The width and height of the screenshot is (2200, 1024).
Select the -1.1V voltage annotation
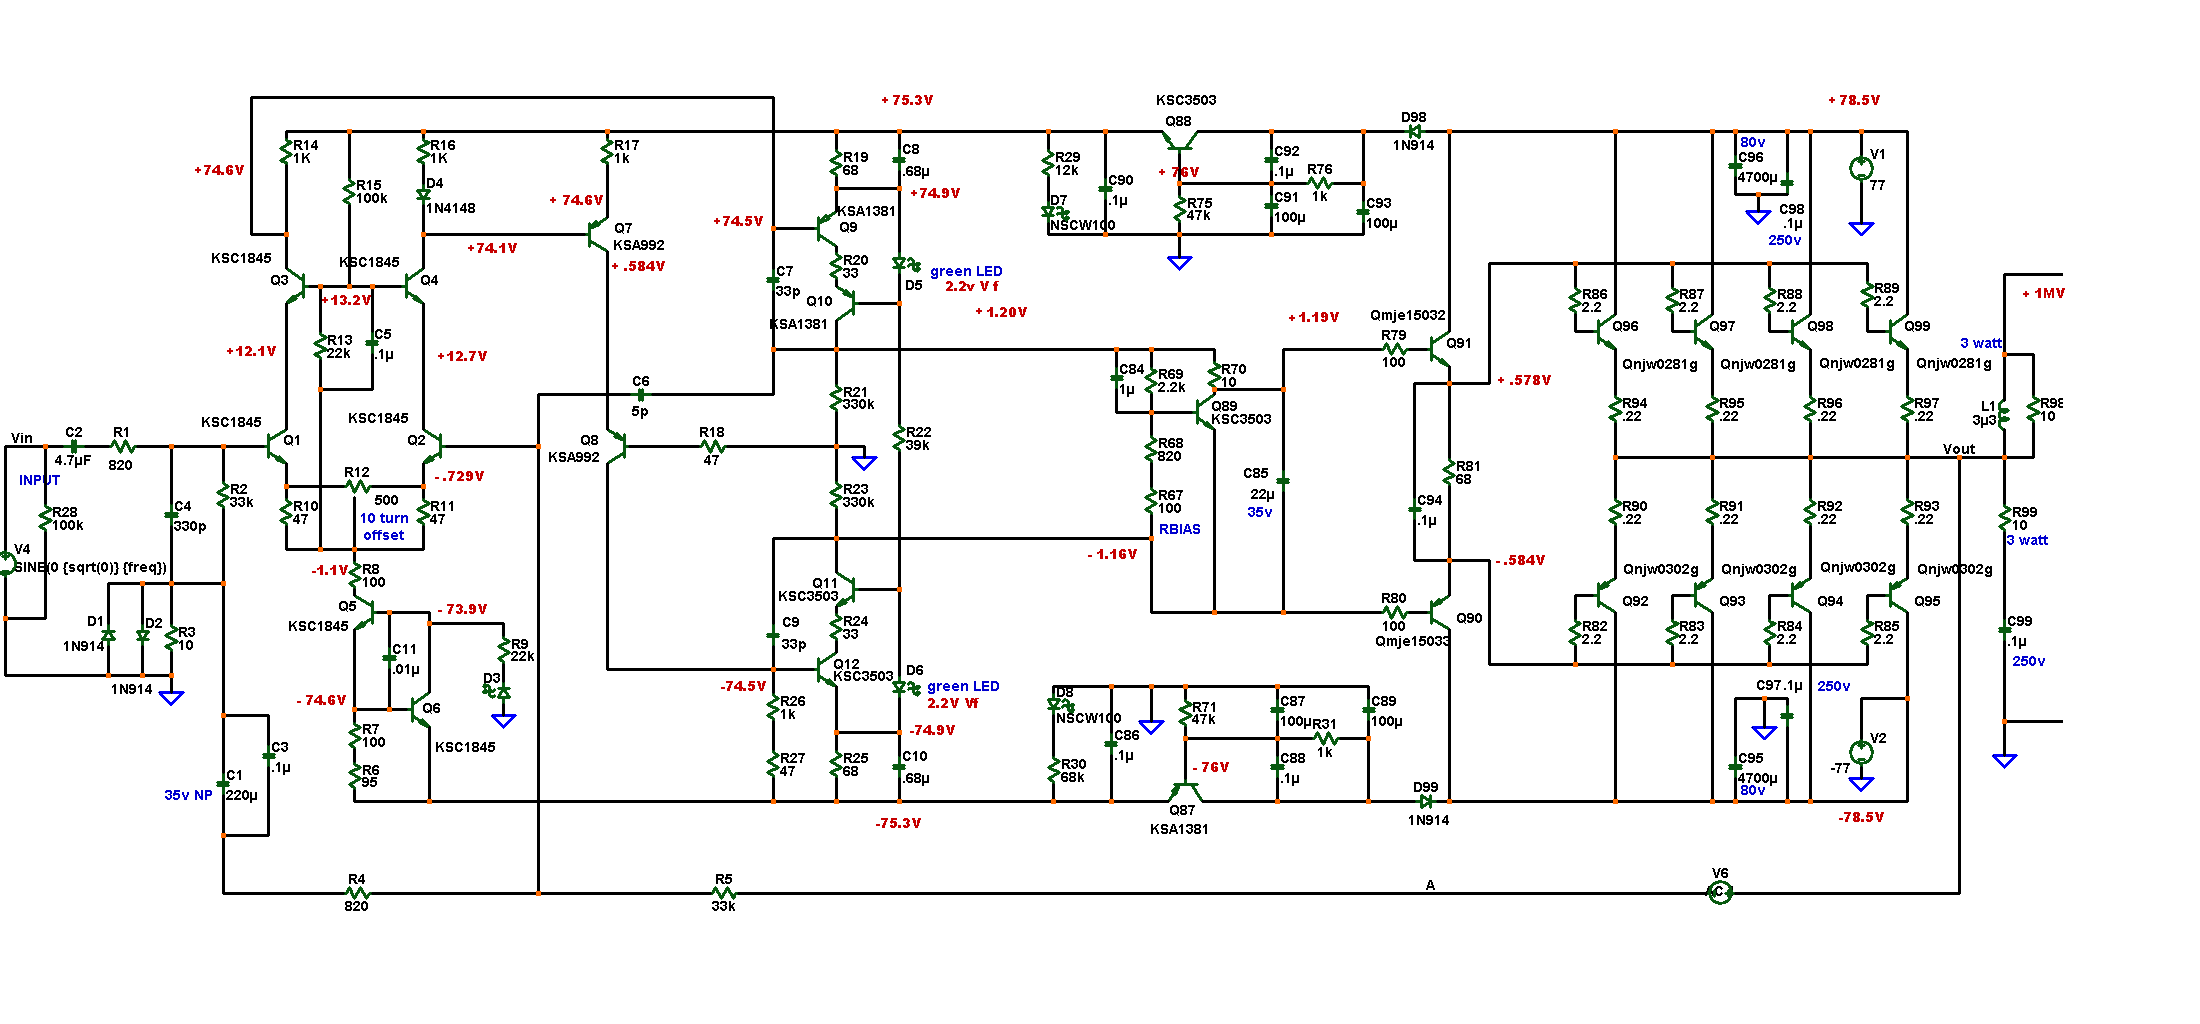coord(329,570)
